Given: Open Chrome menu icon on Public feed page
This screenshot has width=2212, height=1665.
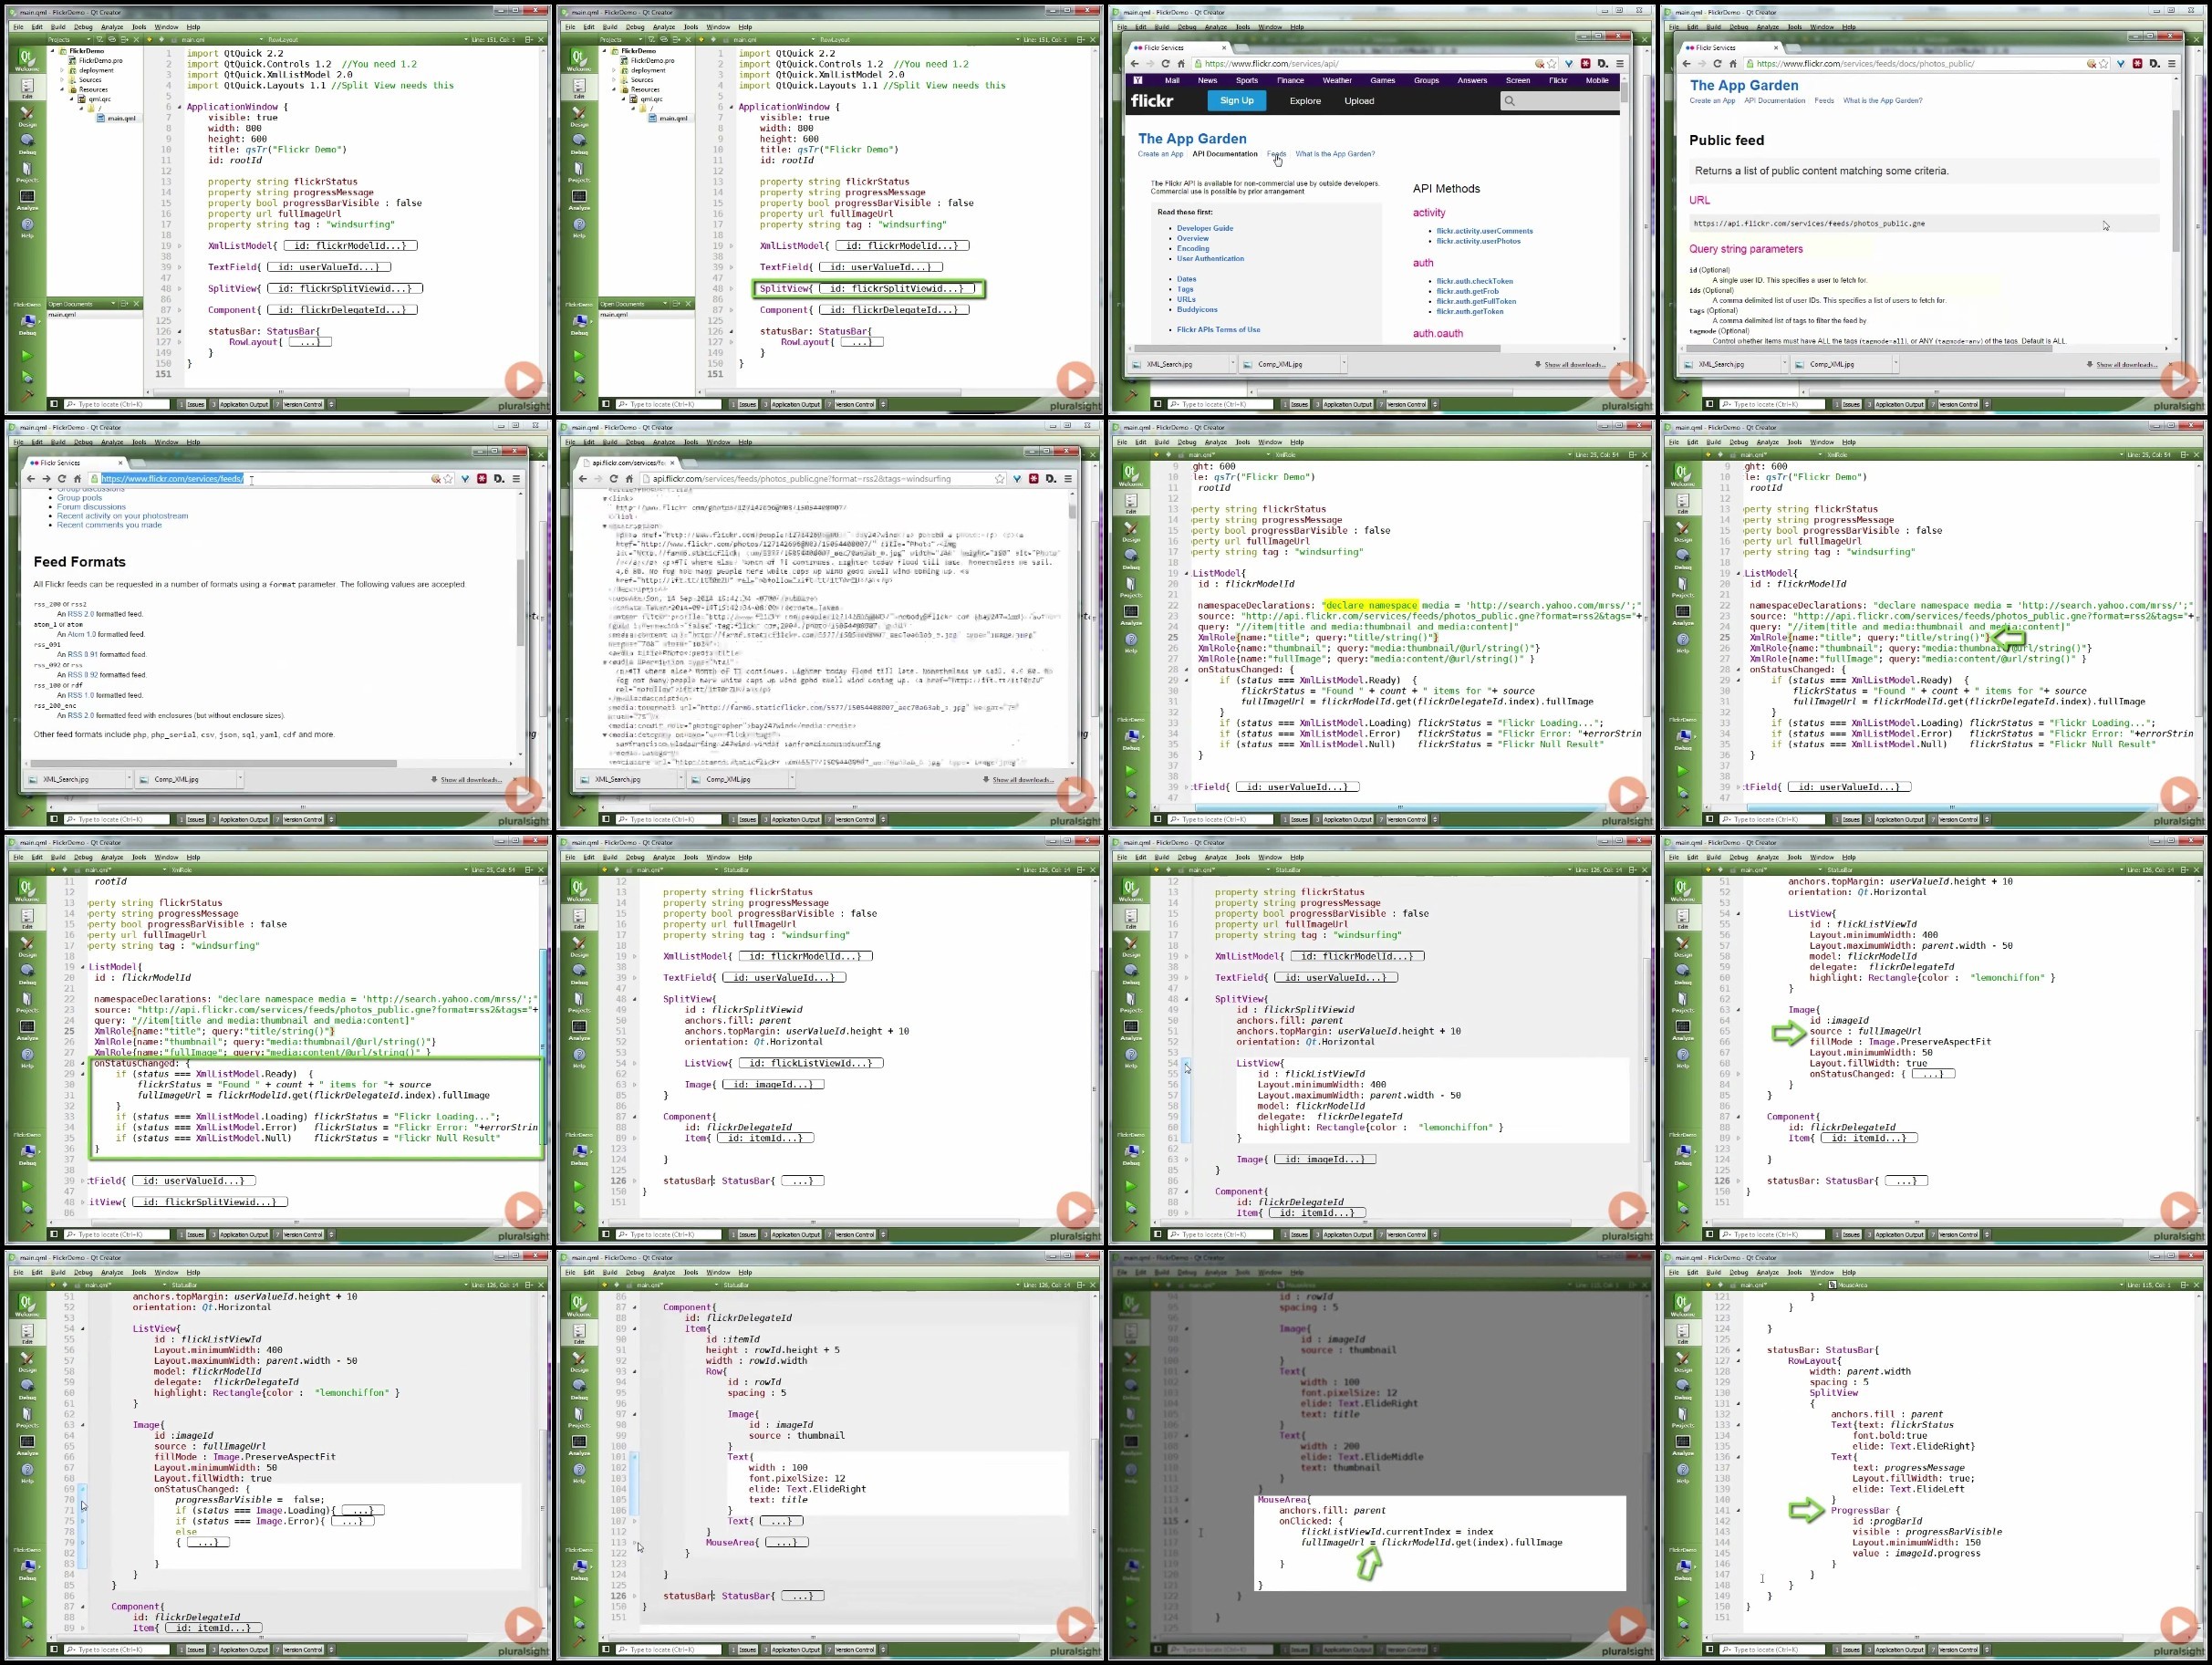Looking at the screenshot, I should (x=2171, y=63).
